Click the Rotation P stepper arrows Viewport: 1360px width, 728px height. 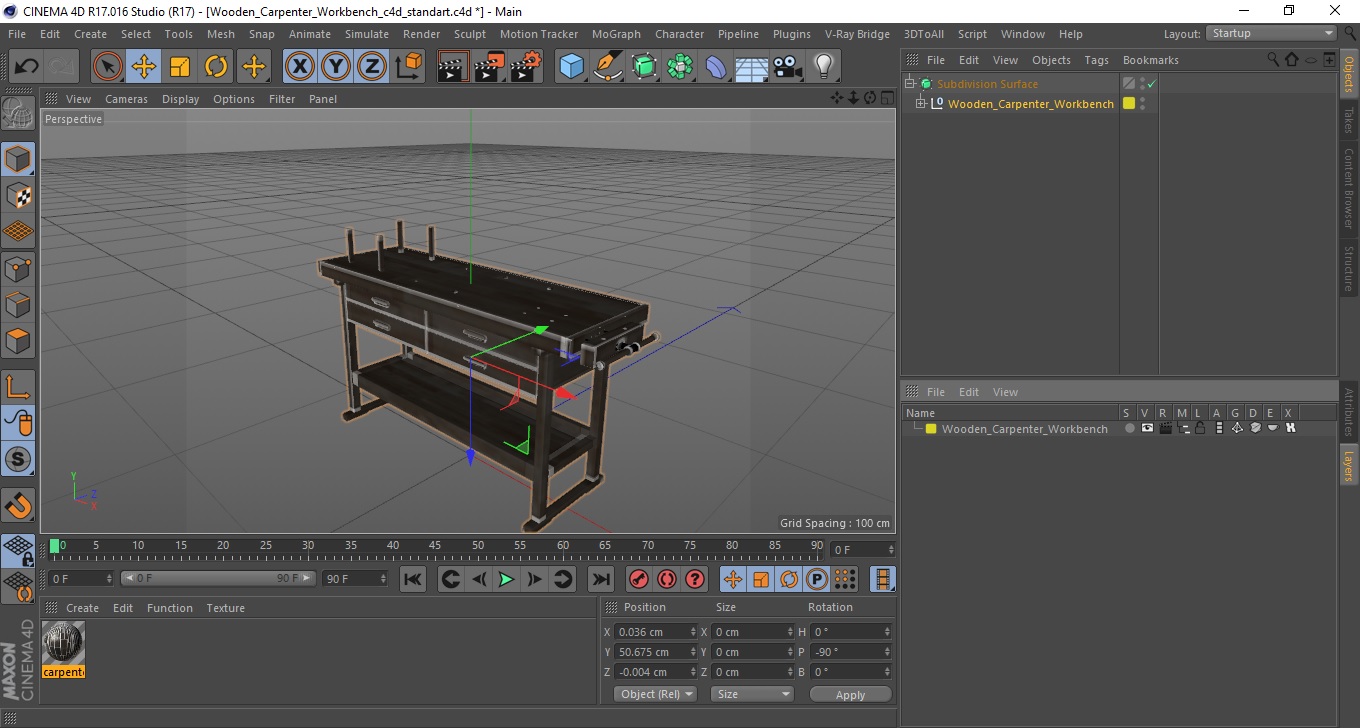pos(887,652)
